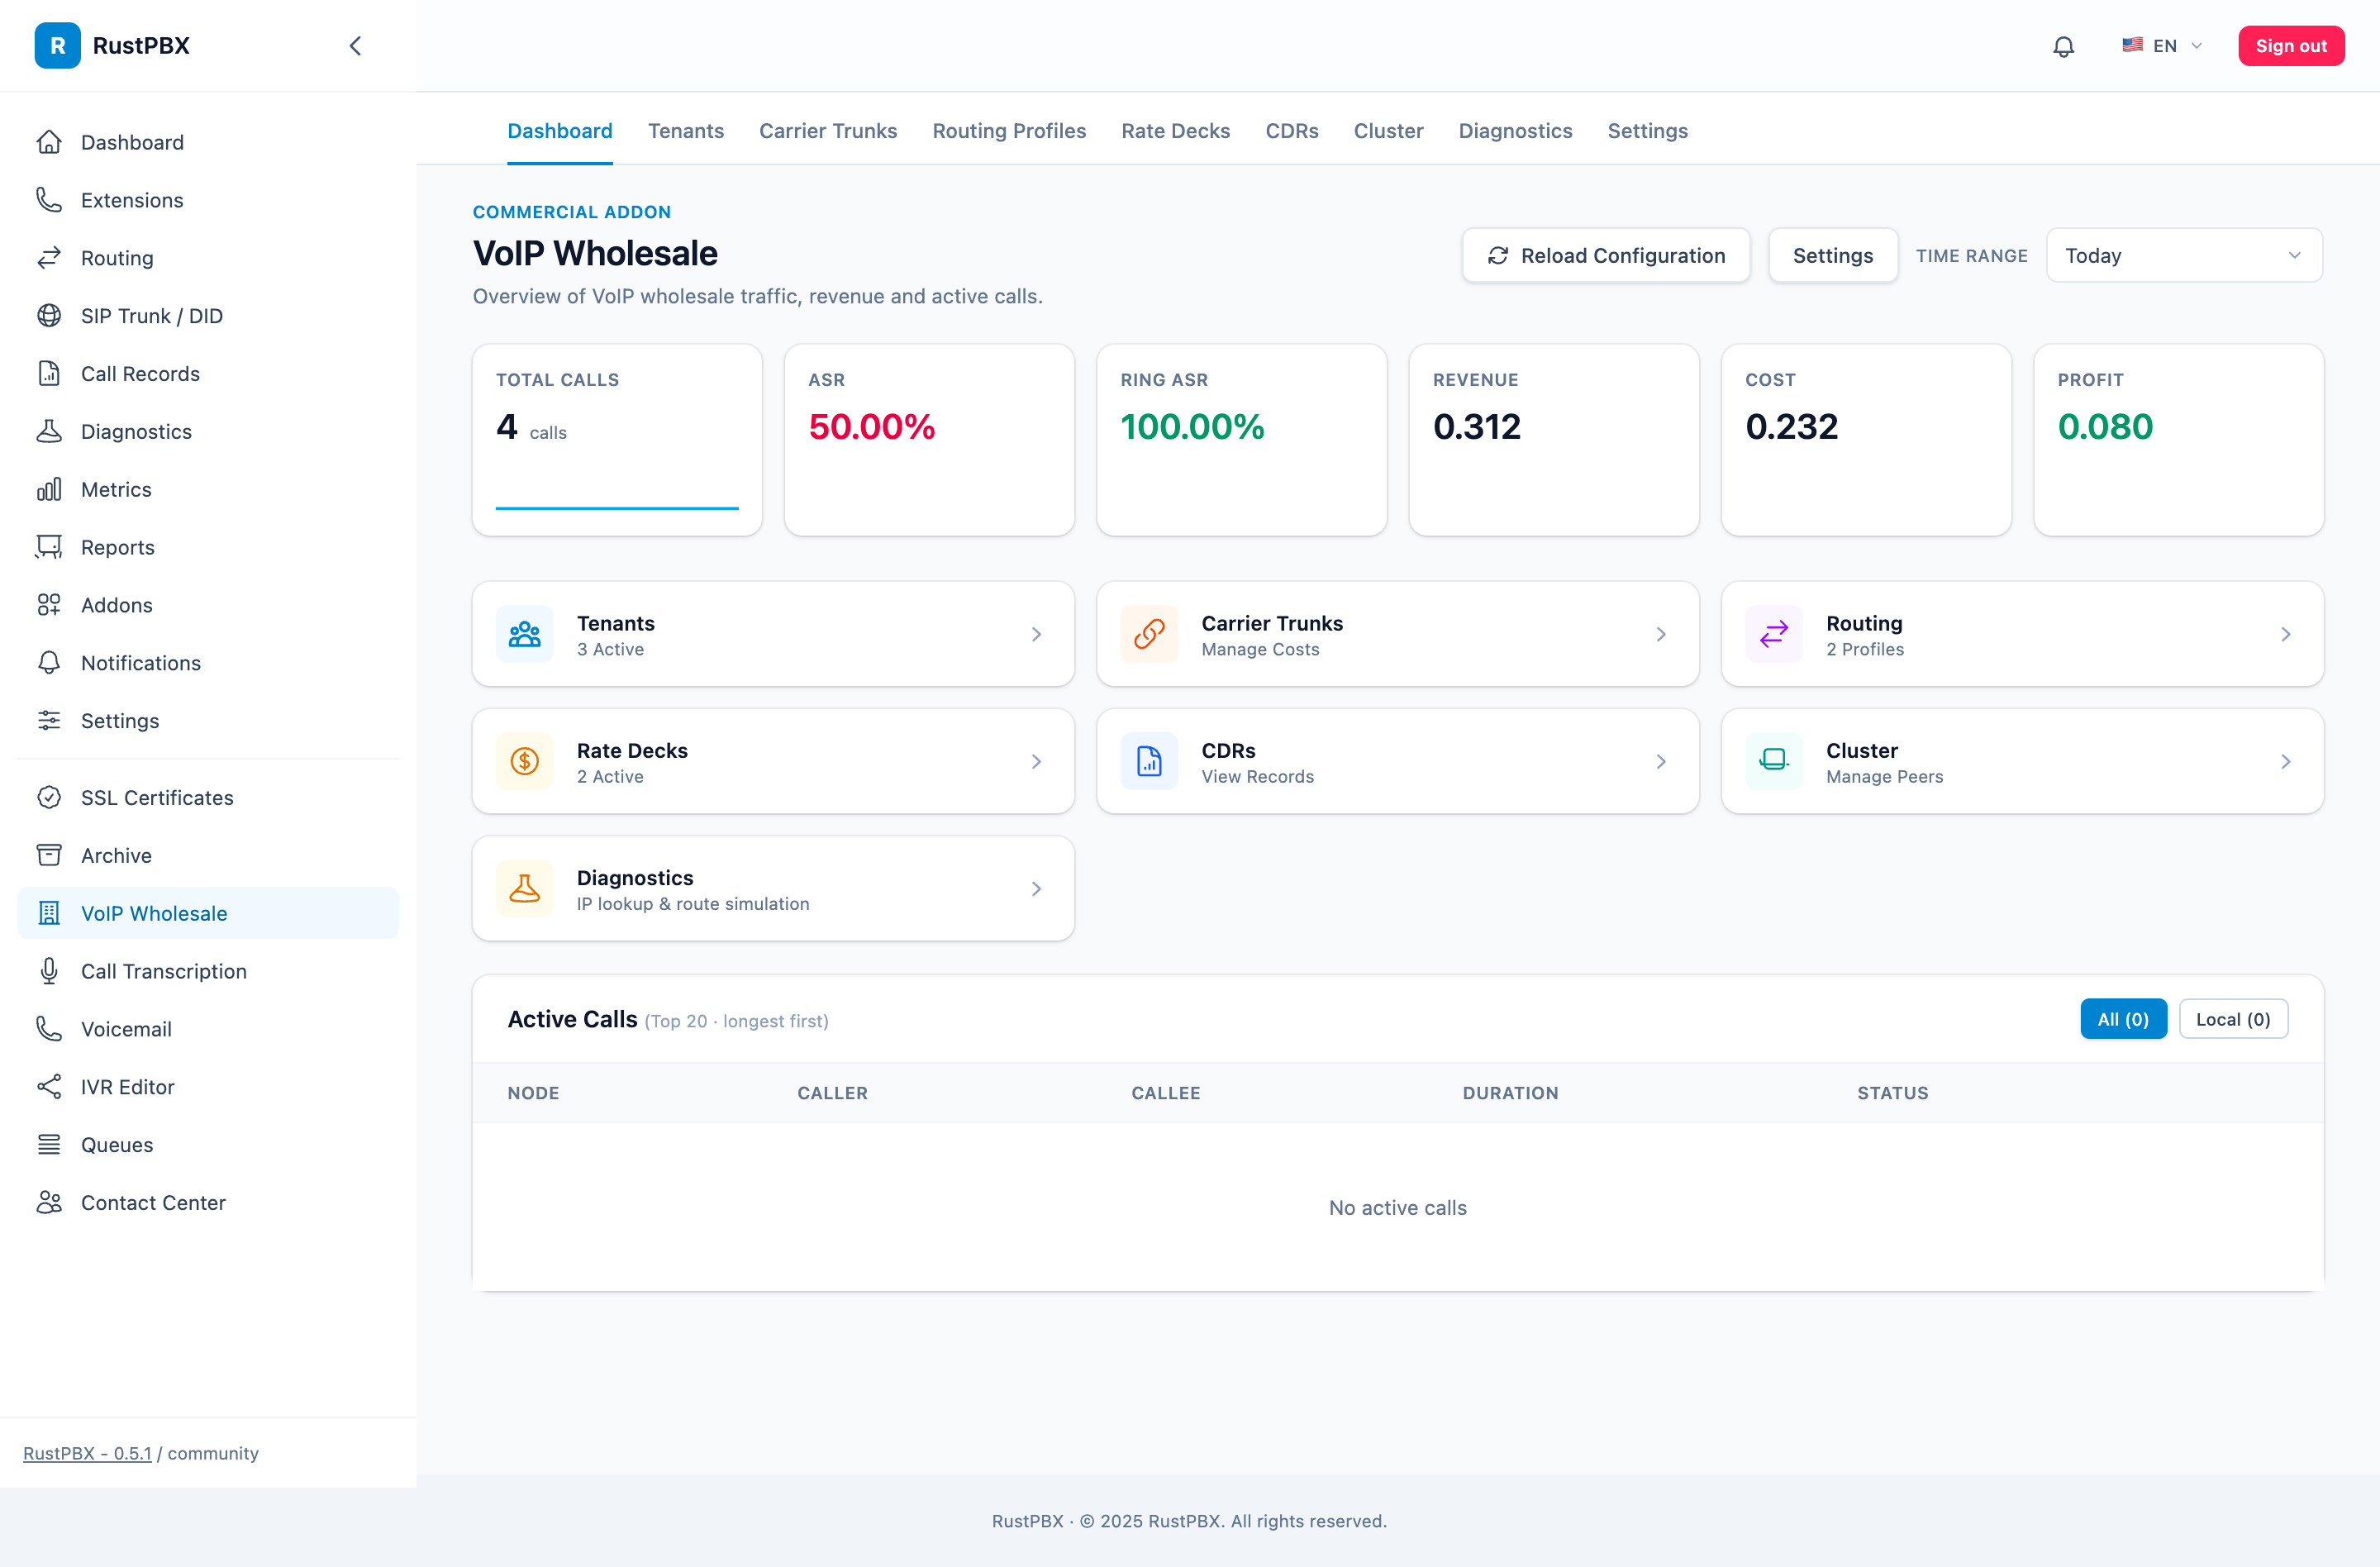Click the Settings button beside Reload Configuration
Image resolution: width=2380 pixels, height=1567 pixels.
tap(1833, 256)
